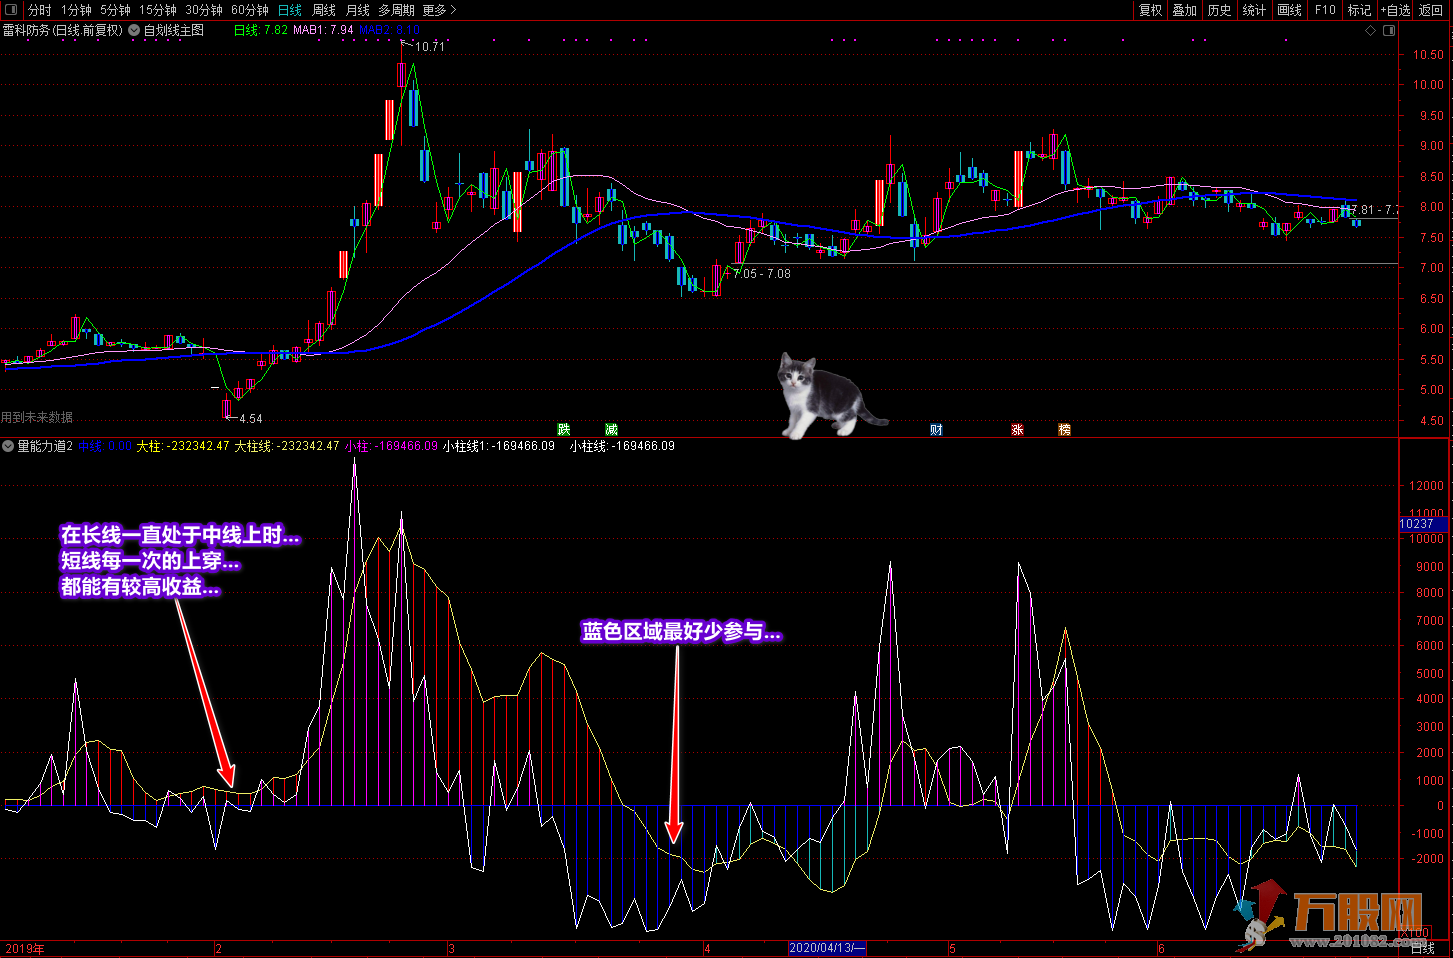Click the MAB2 value readout
Image resolution: width=1453 pixels, height=958 pixels.
pyautogui.click(x=389, y=30)
